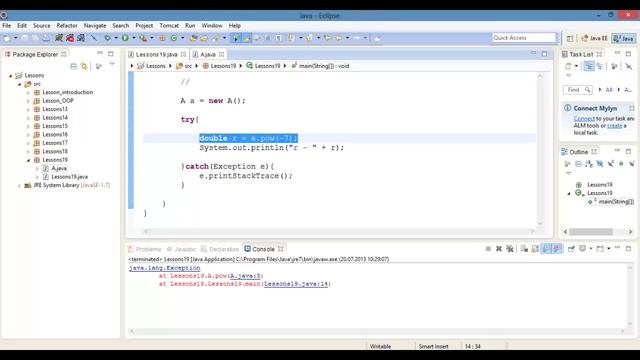Click Connect Mylyn info icon
Screen dimensions: 640x360
tap(567, 108)
